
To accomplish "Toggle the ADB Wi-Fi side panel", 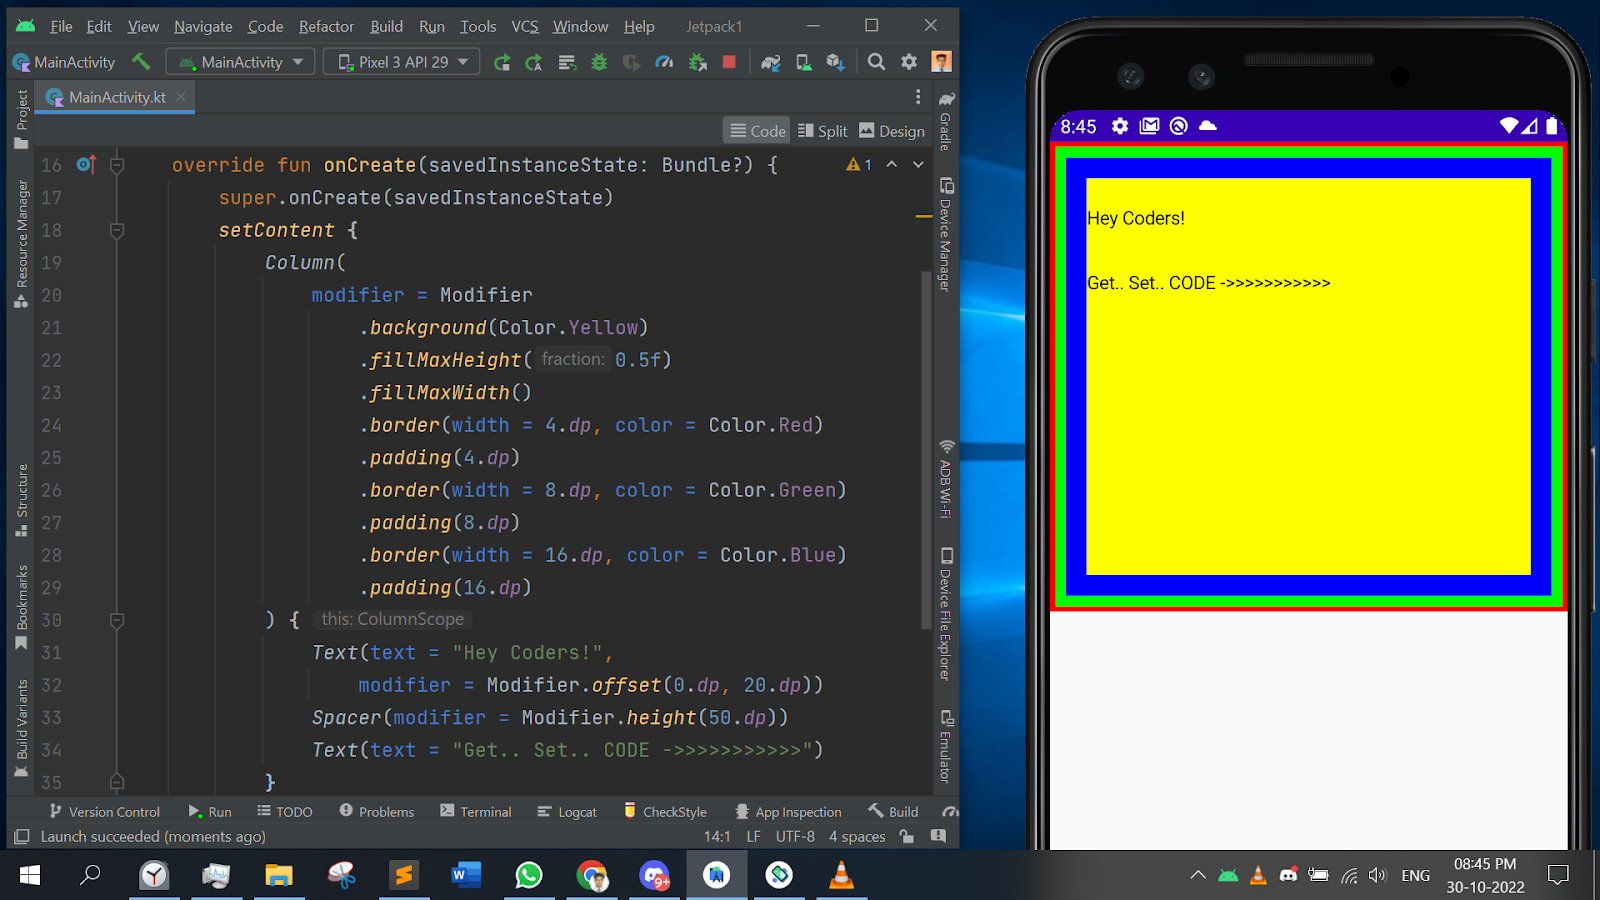I will [x=946, y=479].
